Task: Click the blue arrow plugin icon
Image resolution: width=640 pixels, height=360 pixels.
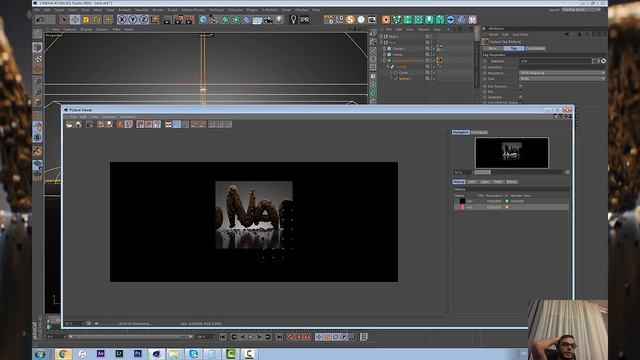Action: [x=451, y=19]
